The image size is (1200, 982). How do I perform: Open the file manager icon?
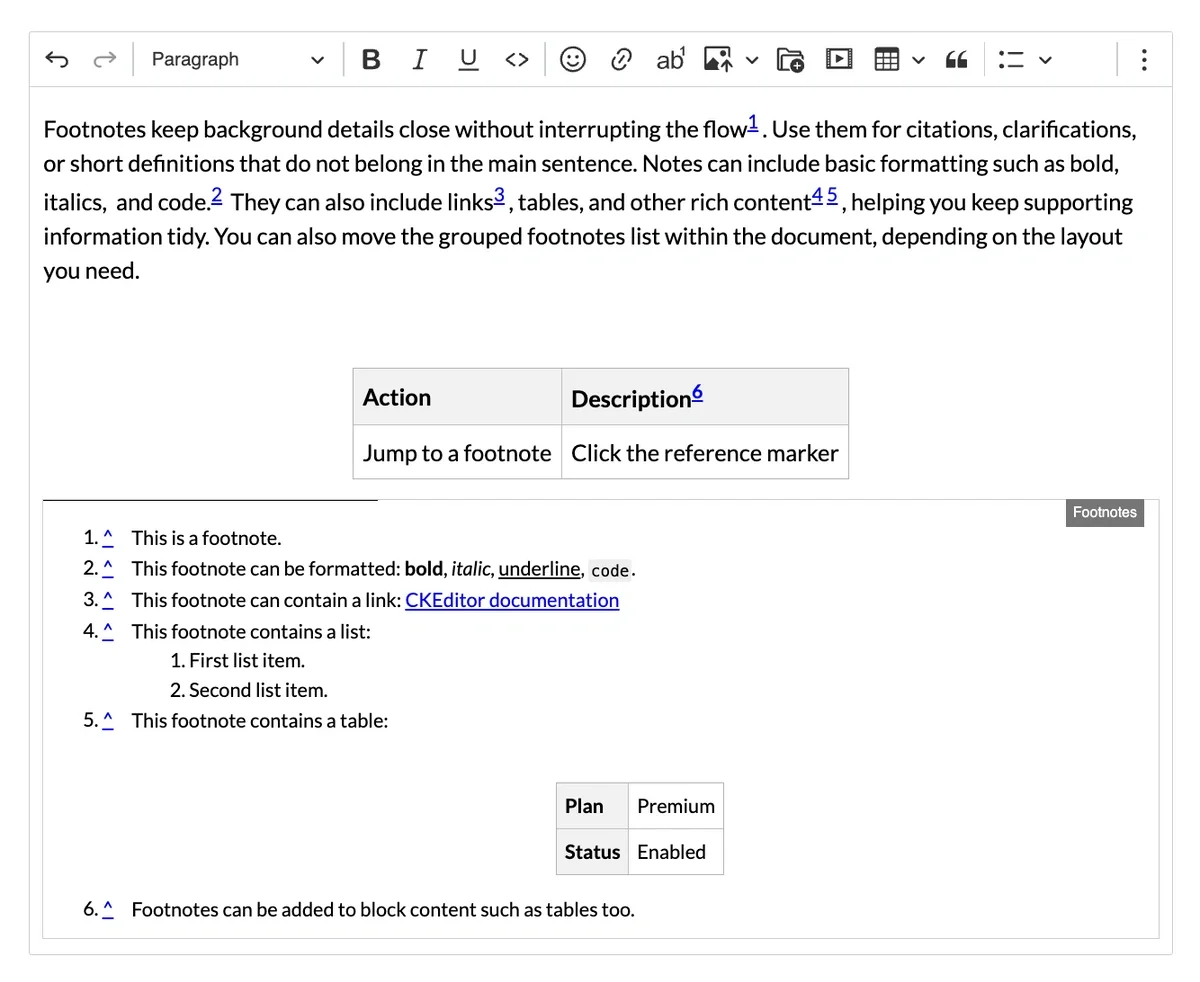click(x=790, y=60)
